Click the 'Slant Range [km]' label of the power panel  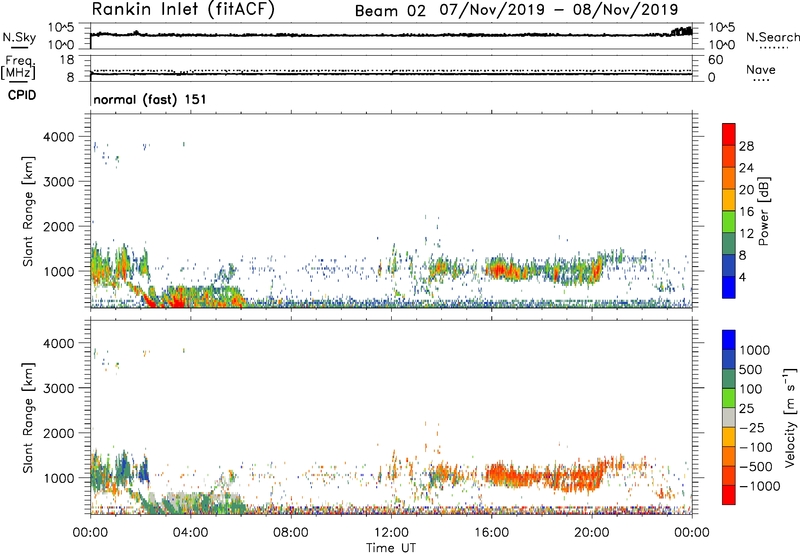click(x=28, y=211)
